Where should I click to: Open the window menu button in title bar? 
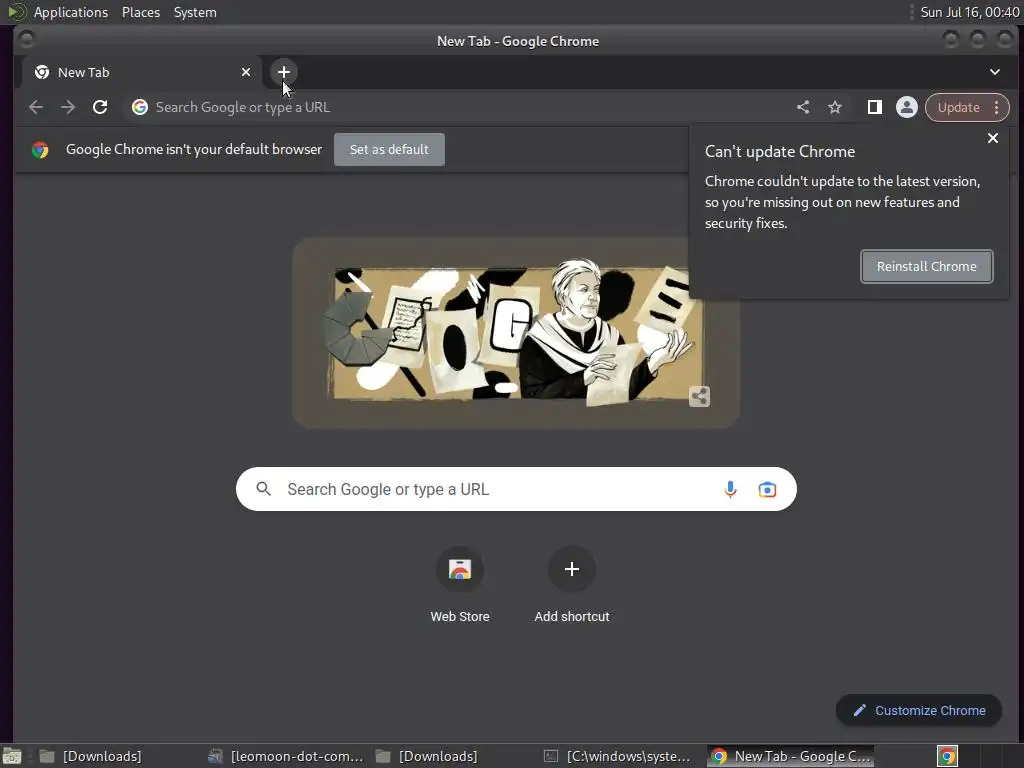tap(27, 40)
